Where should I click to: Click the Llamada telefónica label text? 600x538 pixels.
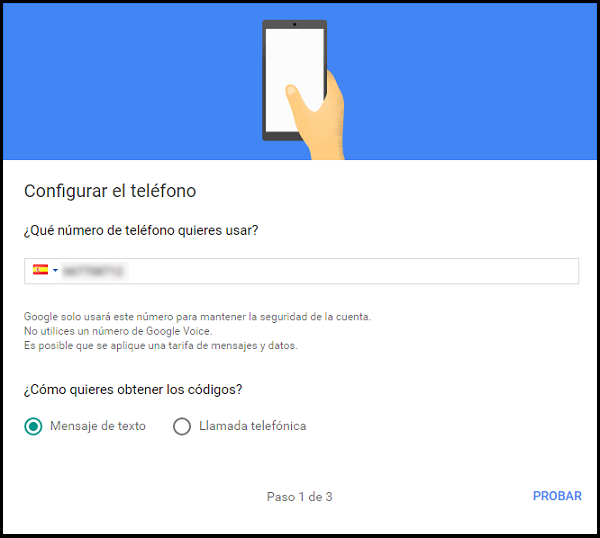click(253, 426)
